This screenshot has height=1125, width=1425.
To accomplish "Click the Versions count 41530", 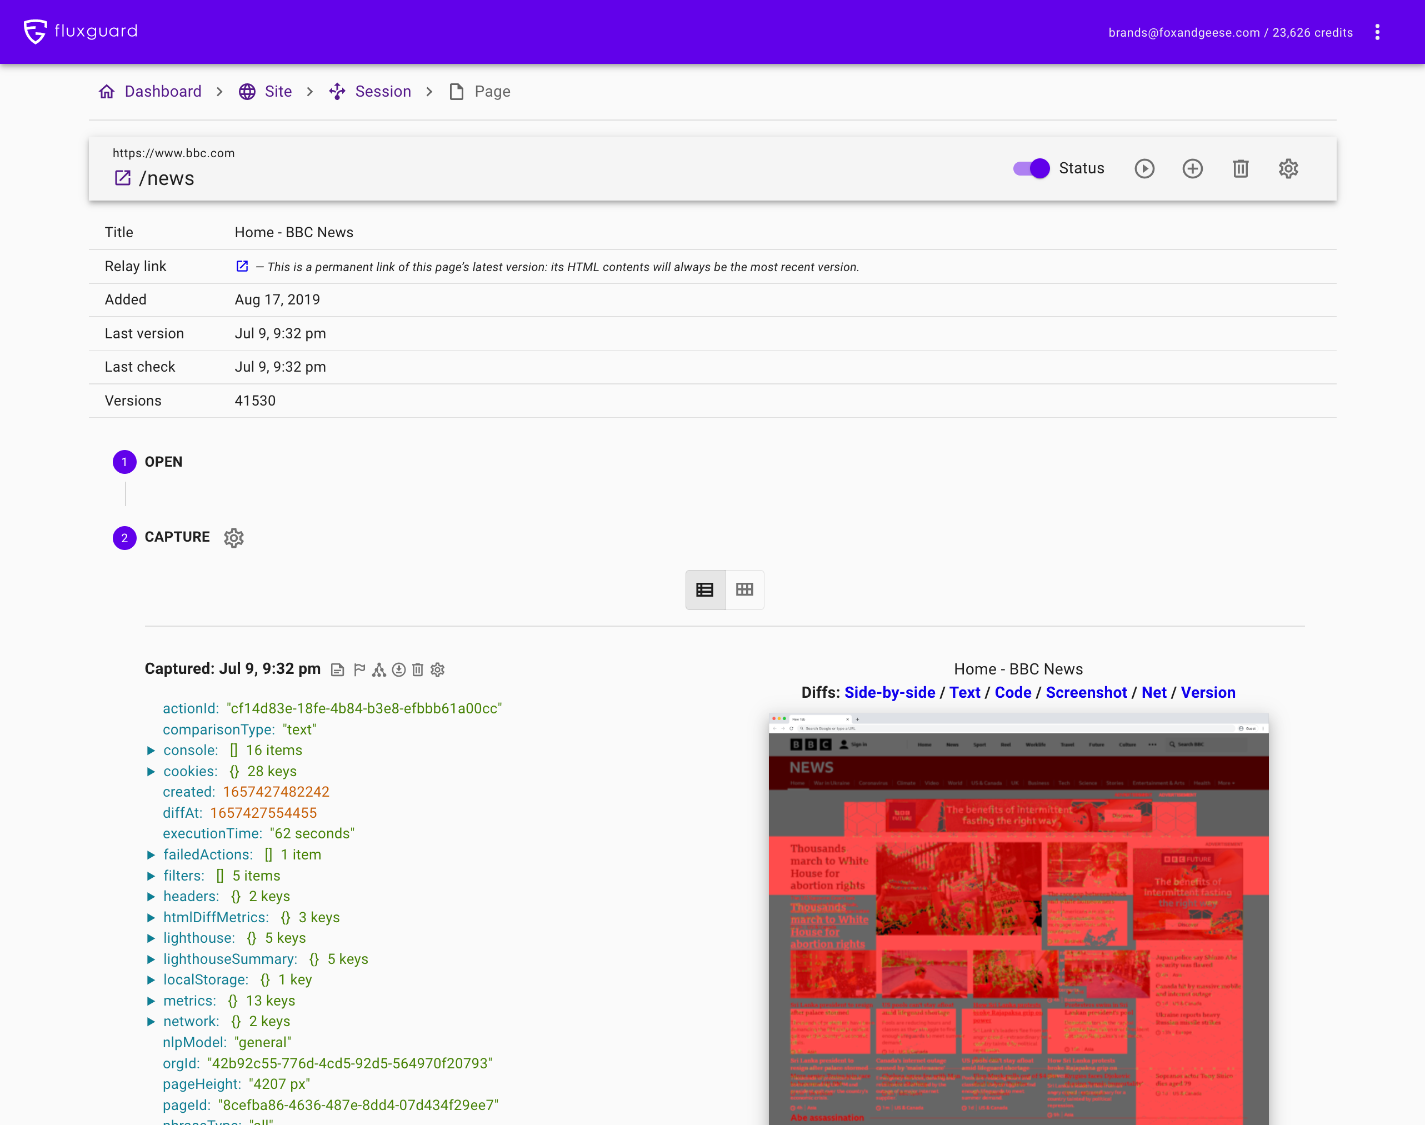I will (255, 401).
